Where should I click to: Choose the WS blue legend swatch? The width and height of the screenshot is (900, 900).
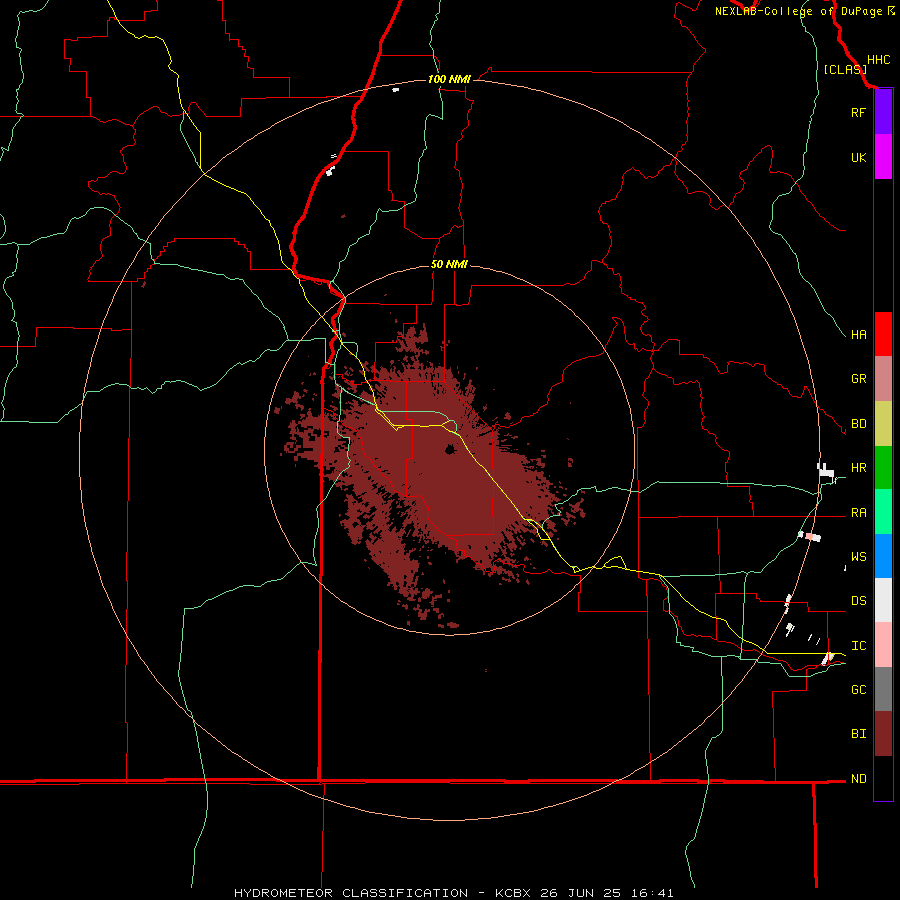(883, 556)
